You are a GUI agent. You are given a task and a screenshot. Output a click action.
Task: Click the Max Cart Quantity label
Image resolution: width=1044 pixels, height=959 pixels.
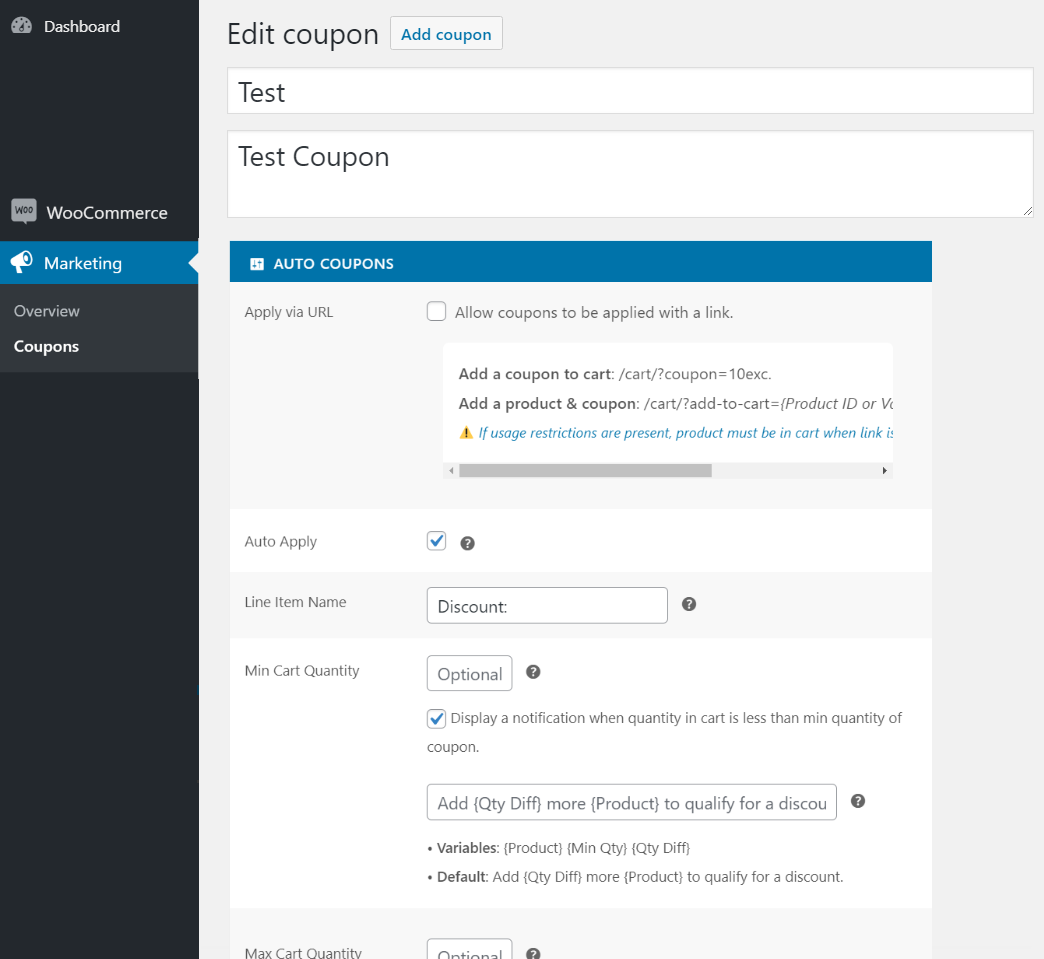click(x=303, y=952)
